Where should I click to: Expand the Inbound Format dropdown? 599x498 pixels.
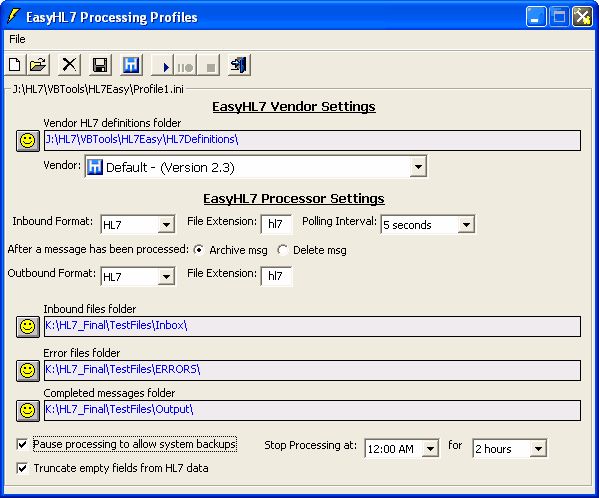pyautogui.click(x=166, y=224)
